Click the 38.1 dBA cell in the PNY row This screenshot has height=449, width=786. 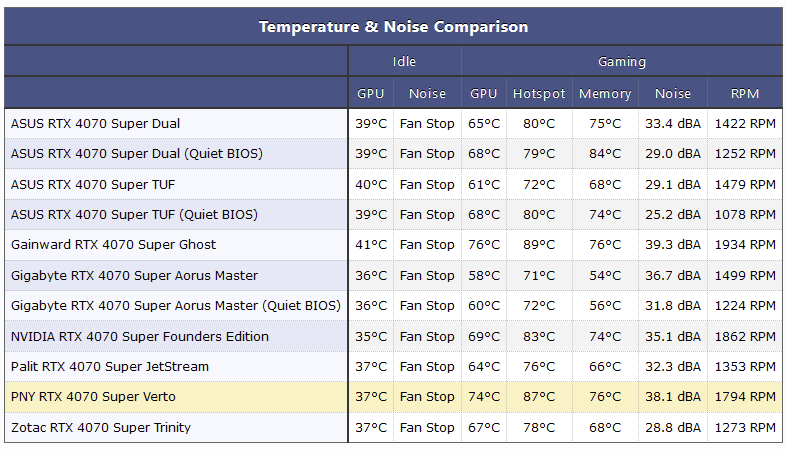click(x=673, y=397)
